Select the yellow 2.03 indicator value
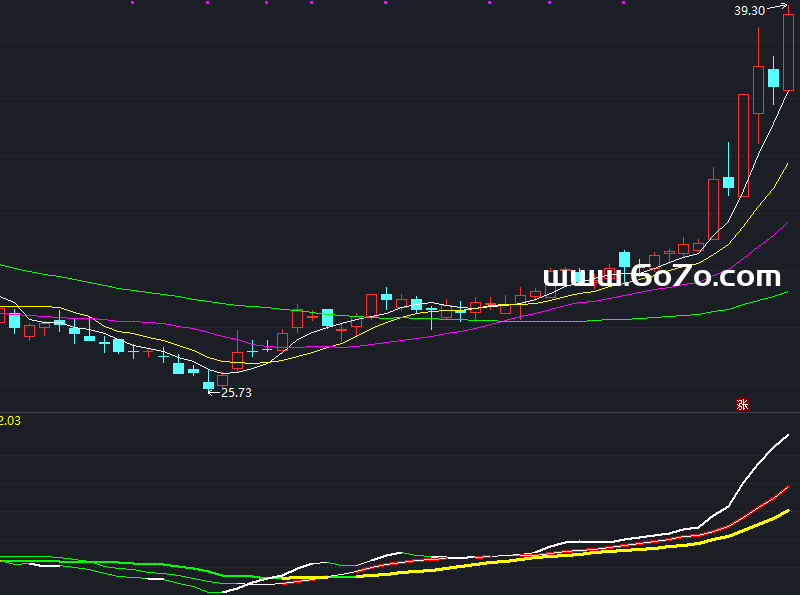Image resolution: width=800 pixels, height=595 pixels. tap(10, 421)
